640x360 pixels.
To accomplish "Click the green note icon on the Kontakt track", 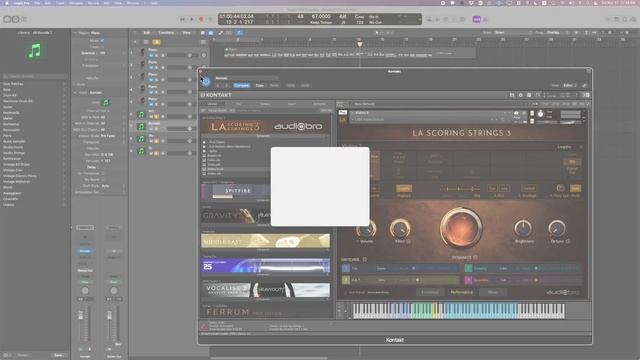I will [142, 127].
